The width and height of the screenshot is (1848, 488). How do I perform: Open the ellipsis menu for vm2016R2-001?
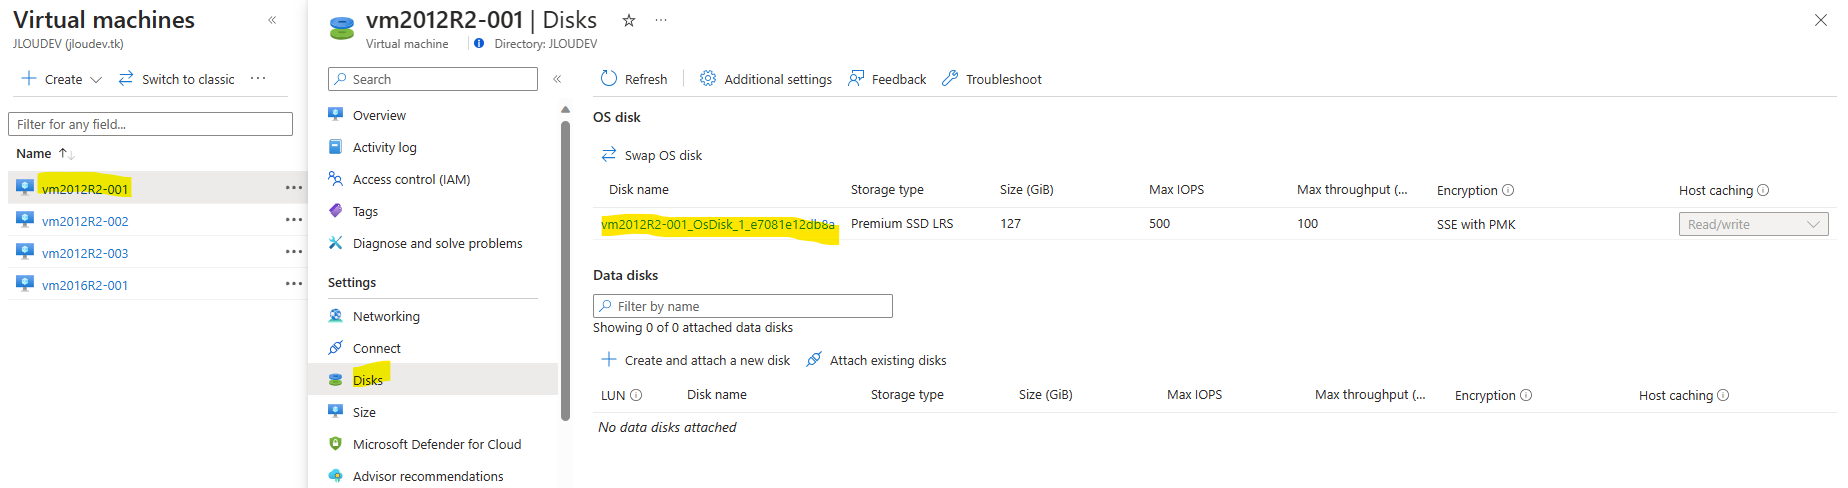pos(293,284)
